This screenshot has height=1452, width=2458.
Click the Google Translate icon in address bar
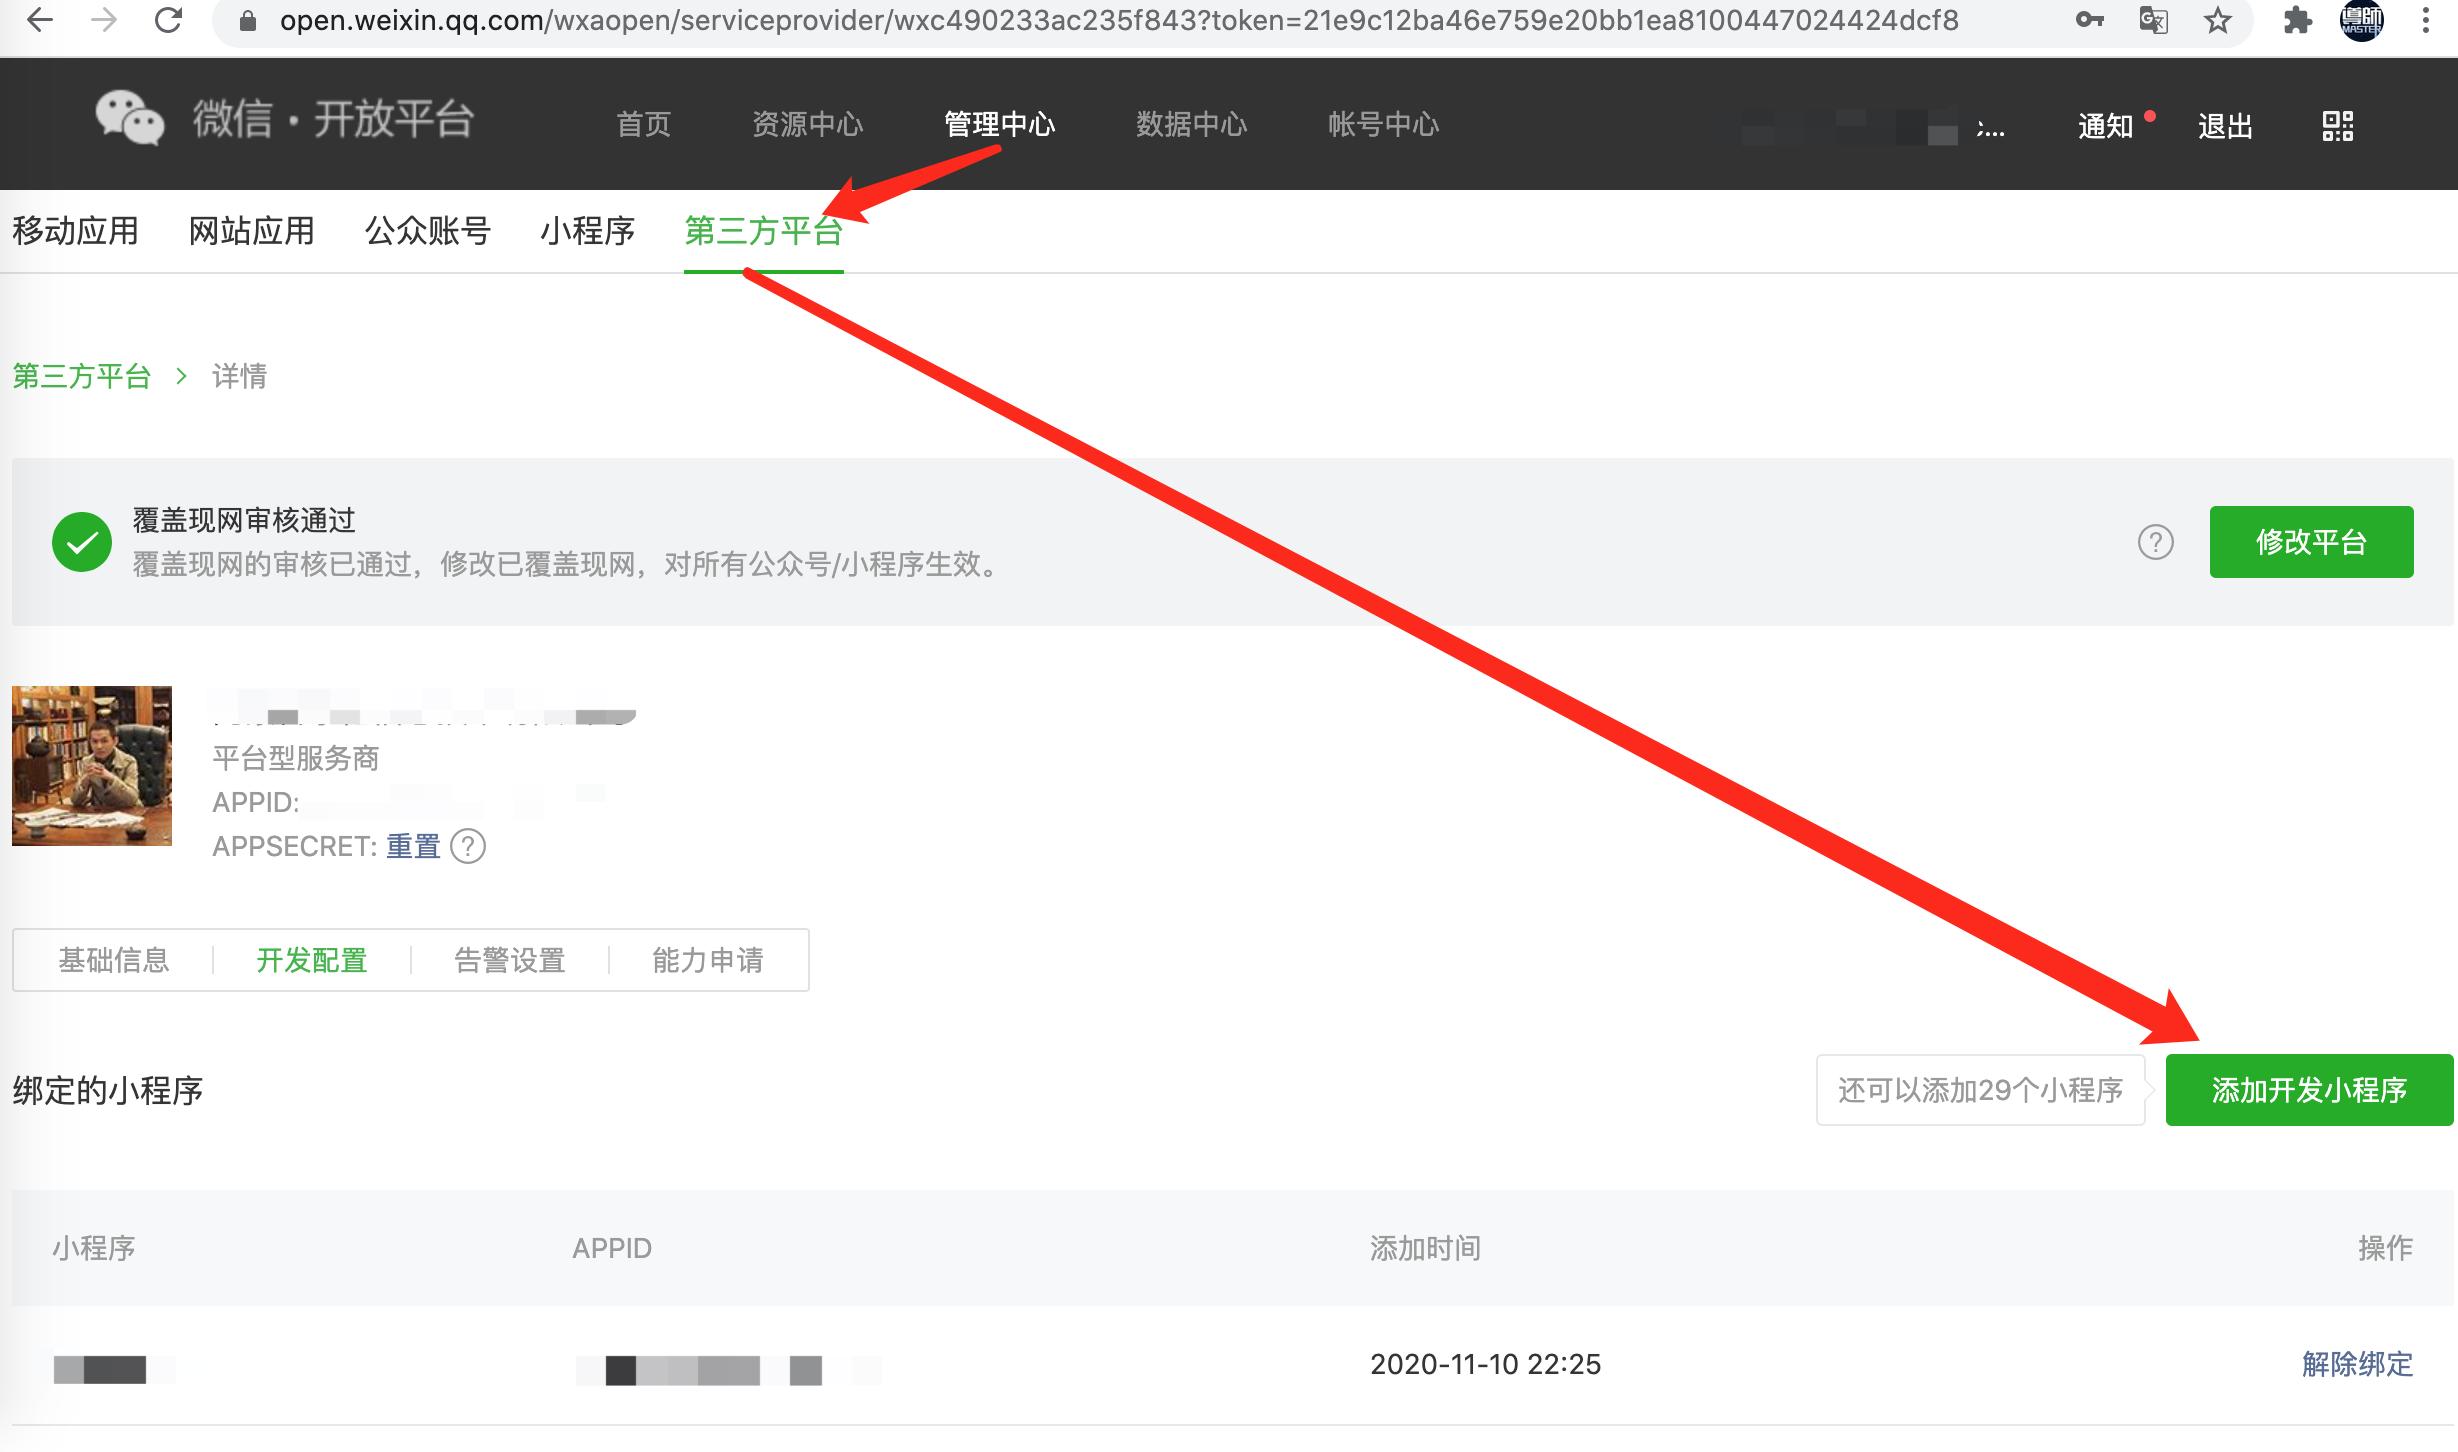[2152, 20]
